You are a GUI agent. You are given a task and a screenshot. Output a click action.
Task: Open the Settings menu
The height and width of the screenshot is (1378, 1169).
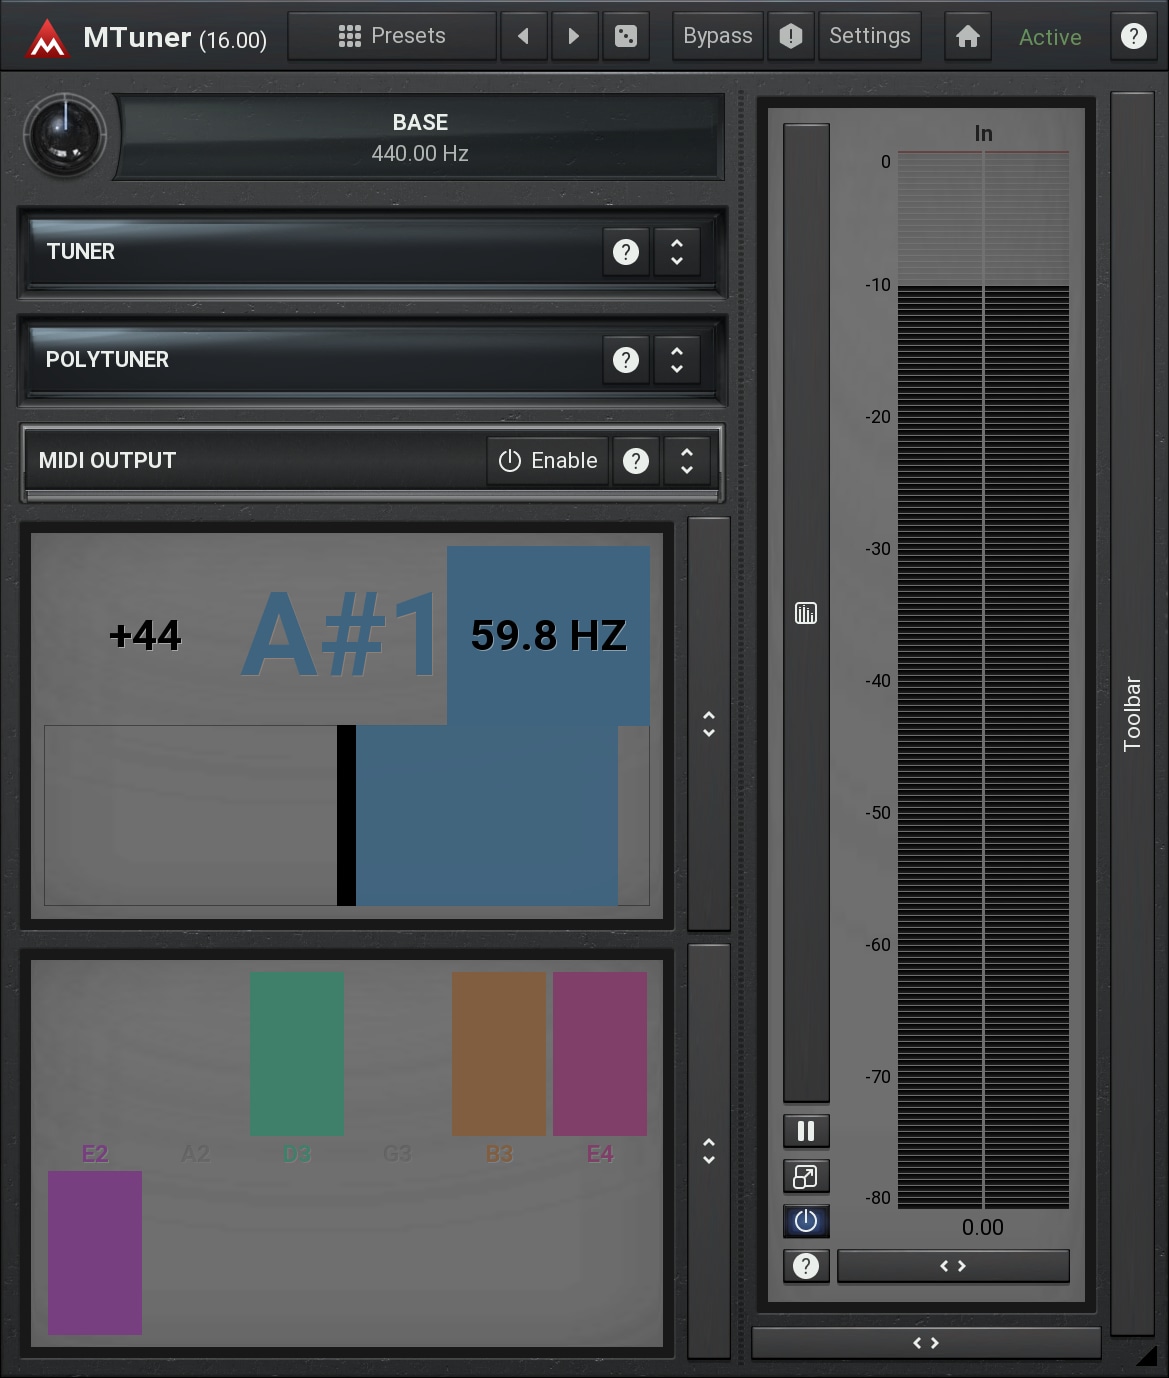(870, 36)
